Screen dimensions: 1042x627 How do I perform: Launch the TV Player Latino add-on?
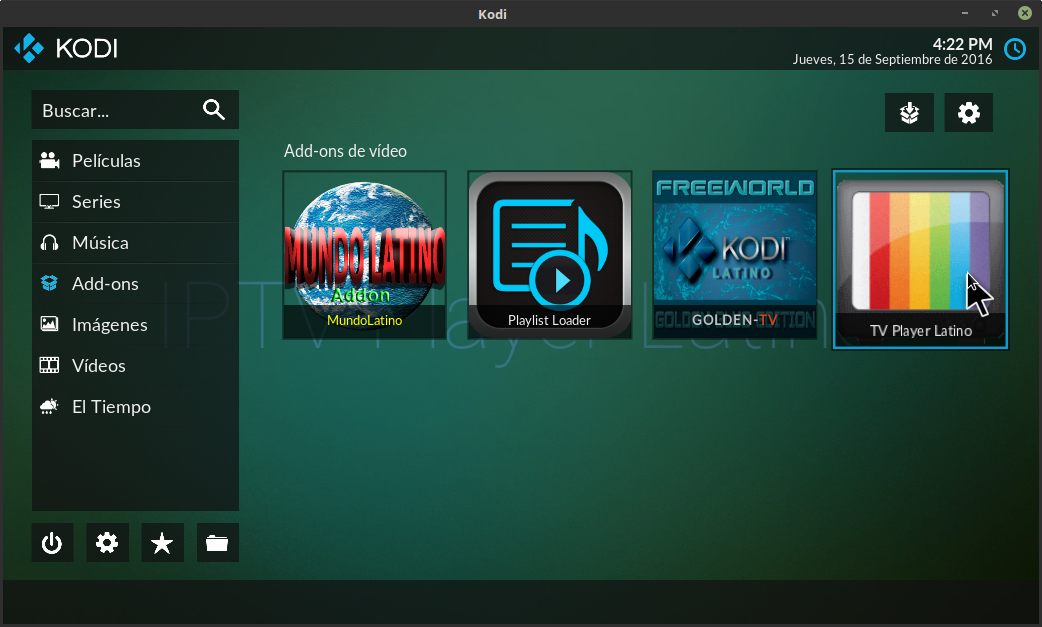pos(920,259)
